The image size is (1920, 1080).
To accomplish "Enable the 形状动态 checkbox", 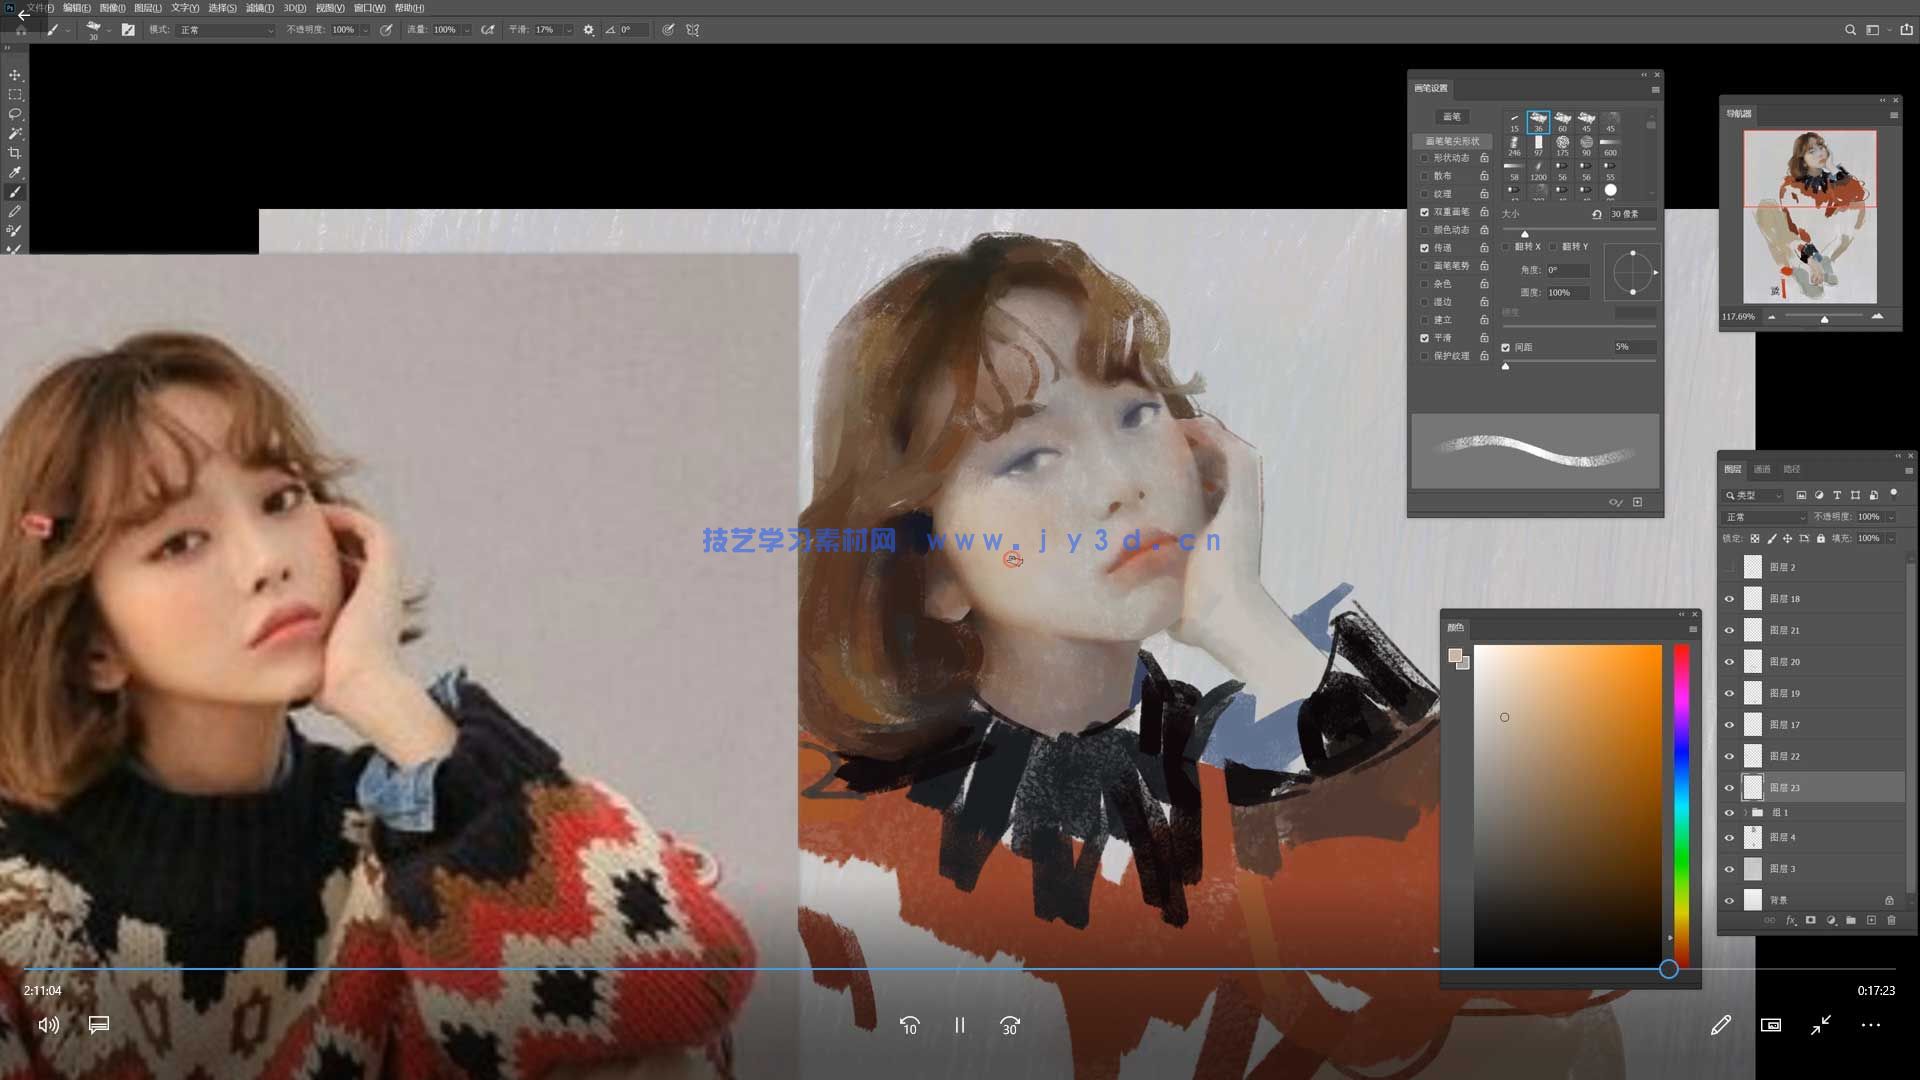I will pos(1424,158).
